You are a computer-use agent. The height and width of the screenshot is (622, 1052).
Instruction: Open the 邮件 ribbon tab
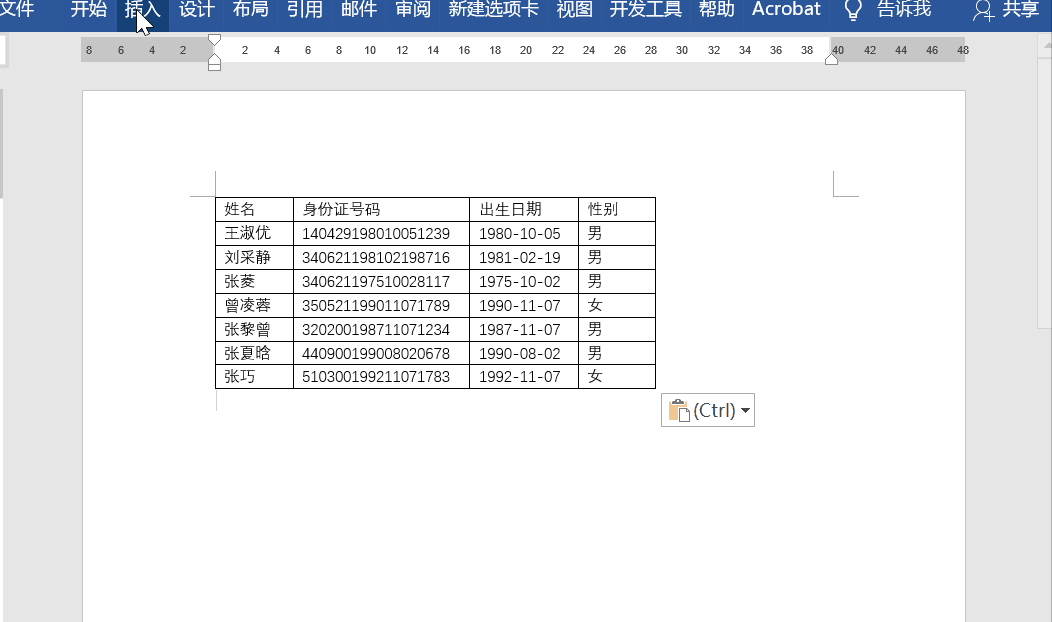(359, 9)
